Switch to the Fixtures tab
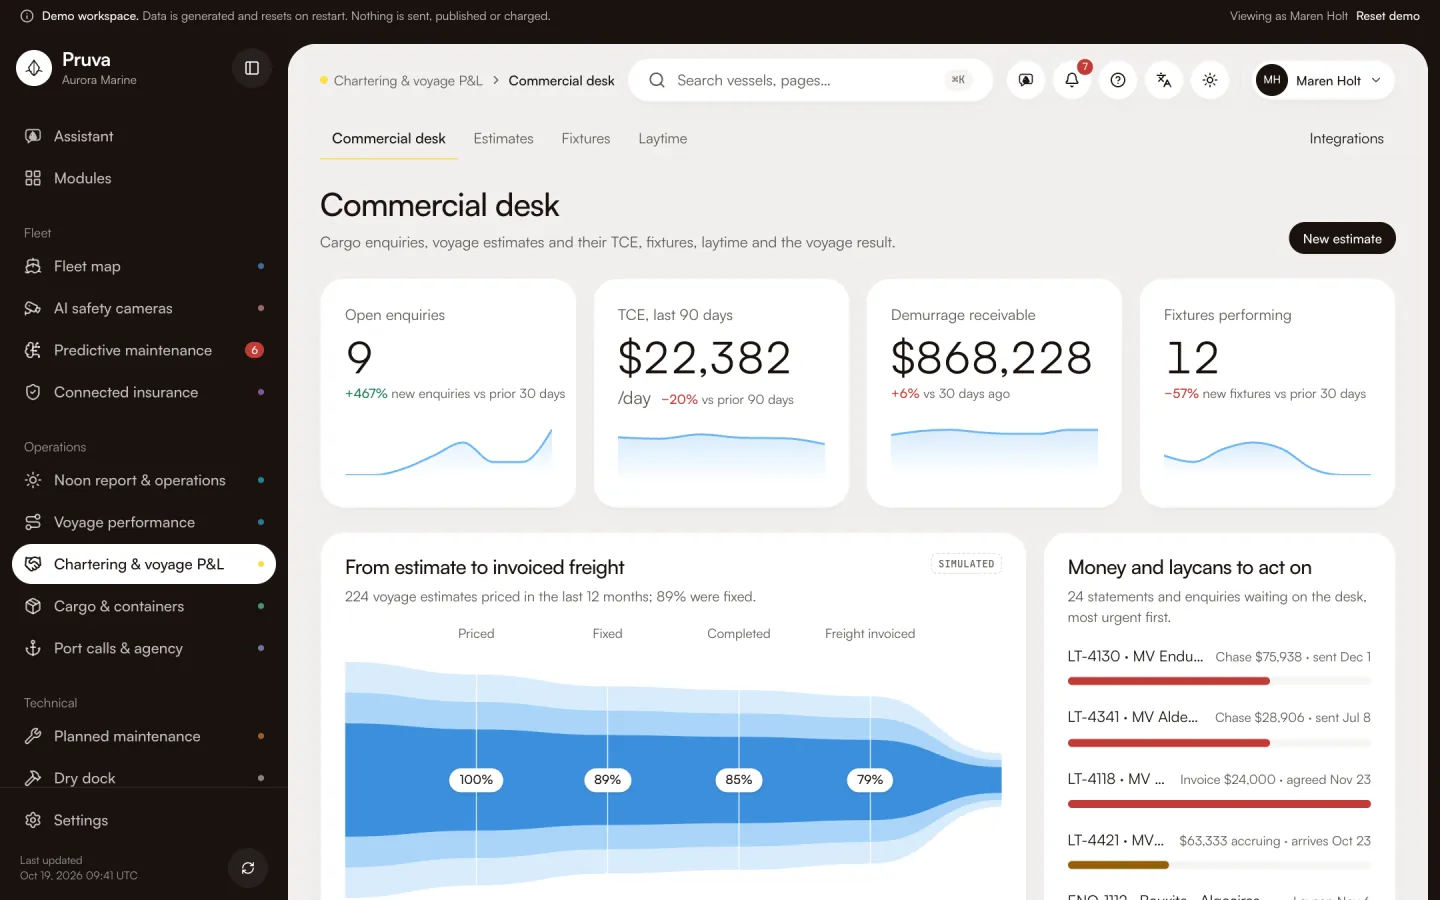Image resolution: width=1440 pixels, height=900 pixels. tap(586, 138)
